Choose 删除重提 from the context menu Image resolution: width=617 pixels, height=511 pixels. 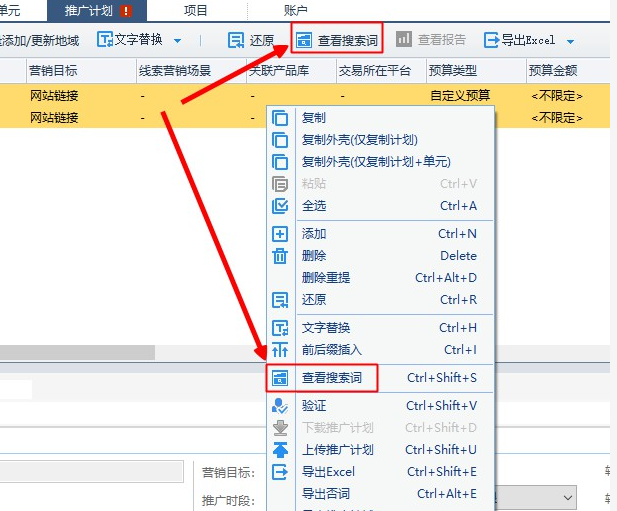380,278
